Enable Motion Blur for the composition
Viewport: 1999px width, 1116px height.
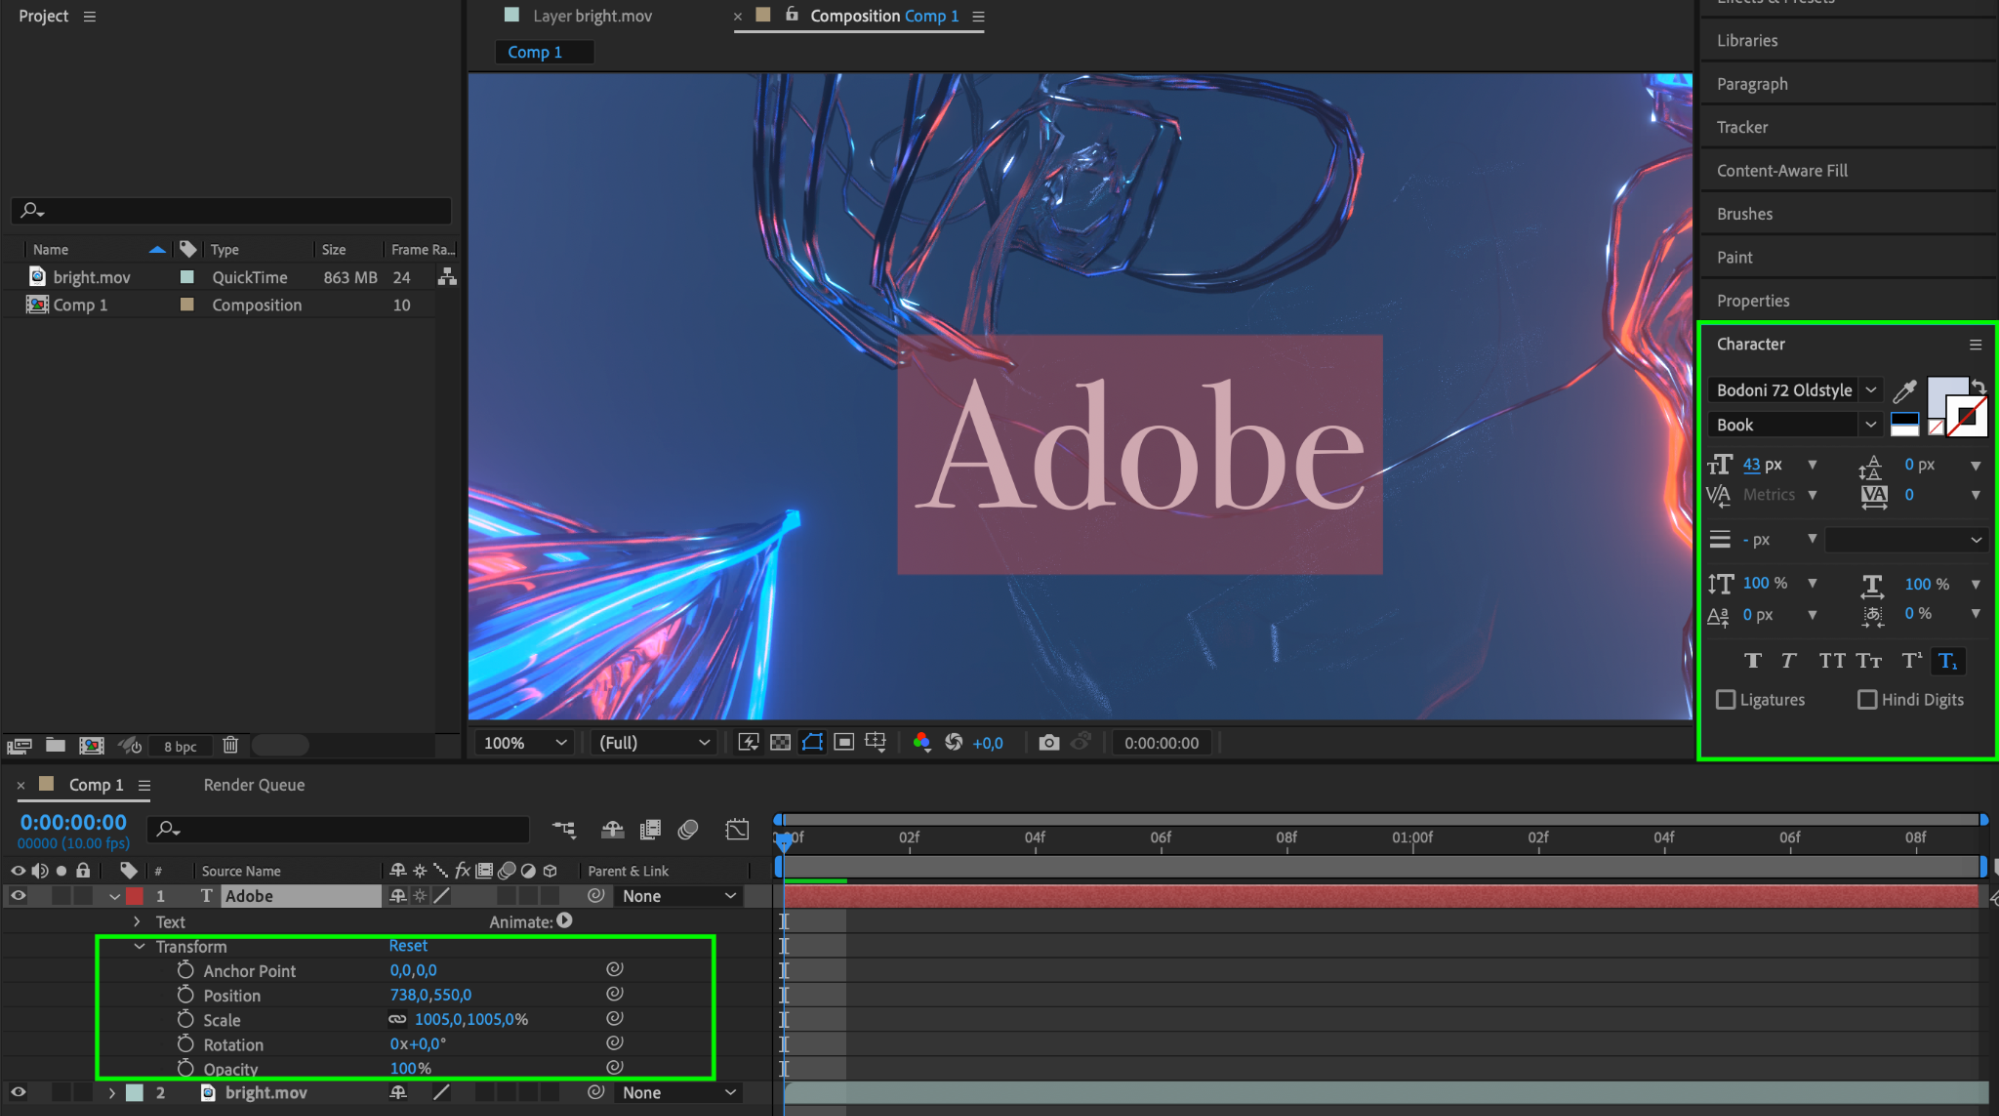tap(688, 829)
